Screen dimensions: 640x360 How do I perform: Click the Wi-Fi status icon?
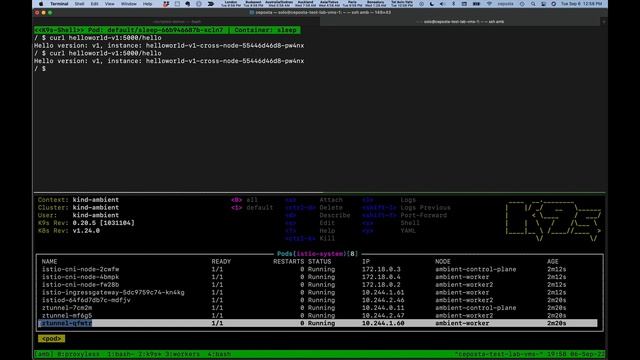click(489, 4)
